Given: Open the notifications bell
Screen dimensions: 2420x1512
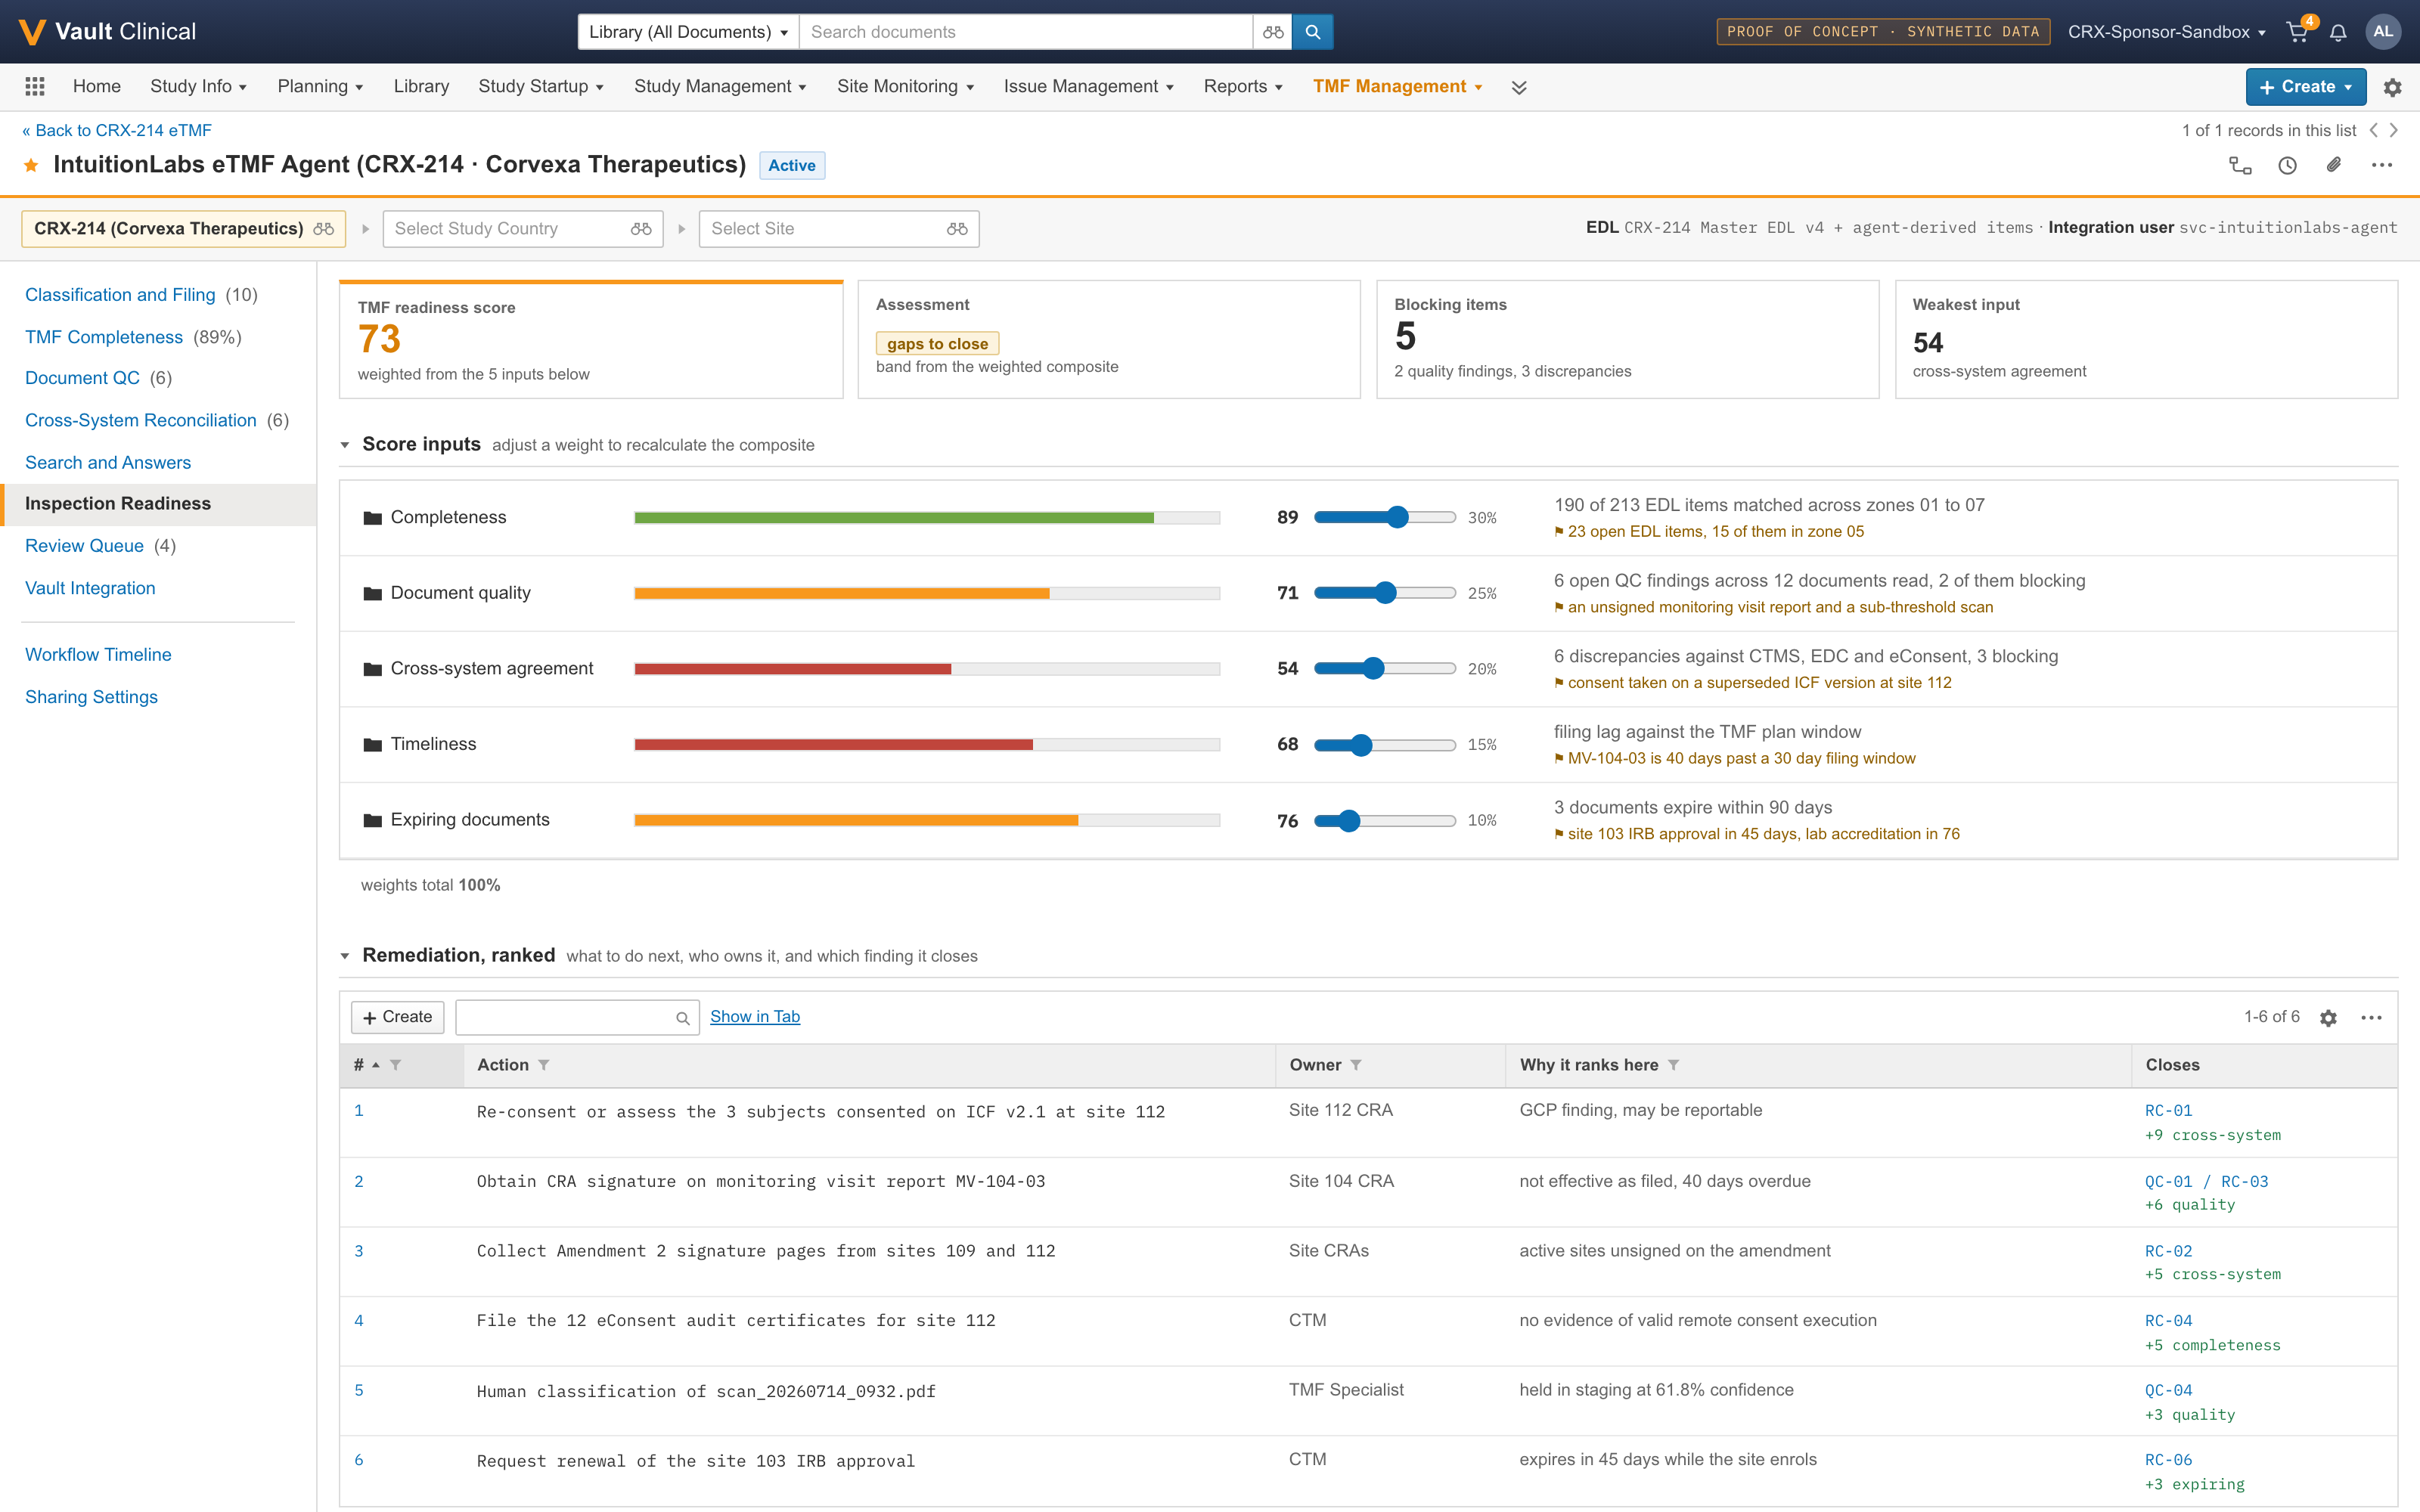Looking at the screenshot, I should coord(2338,32).
